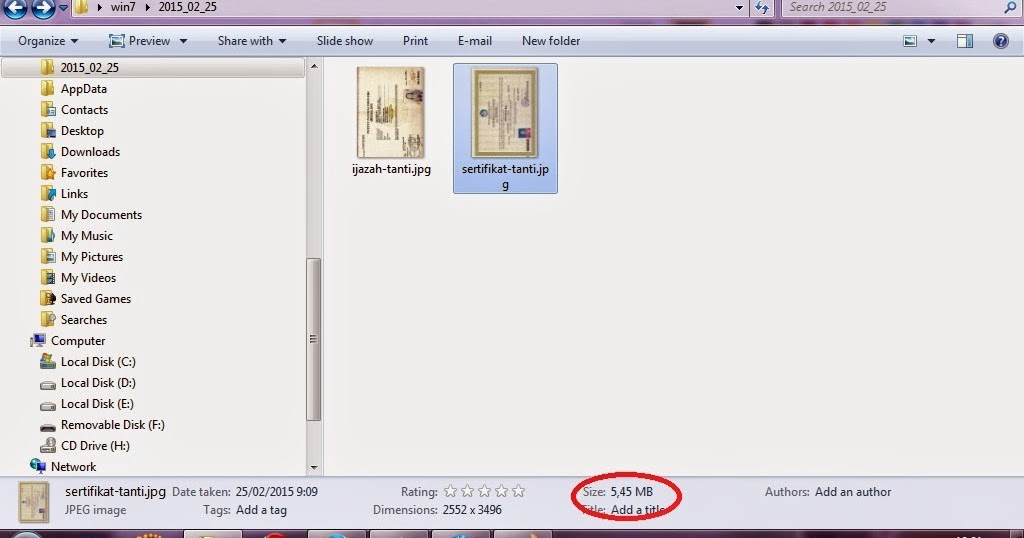Open My Documents in the tree

click(x=101, y=215)
